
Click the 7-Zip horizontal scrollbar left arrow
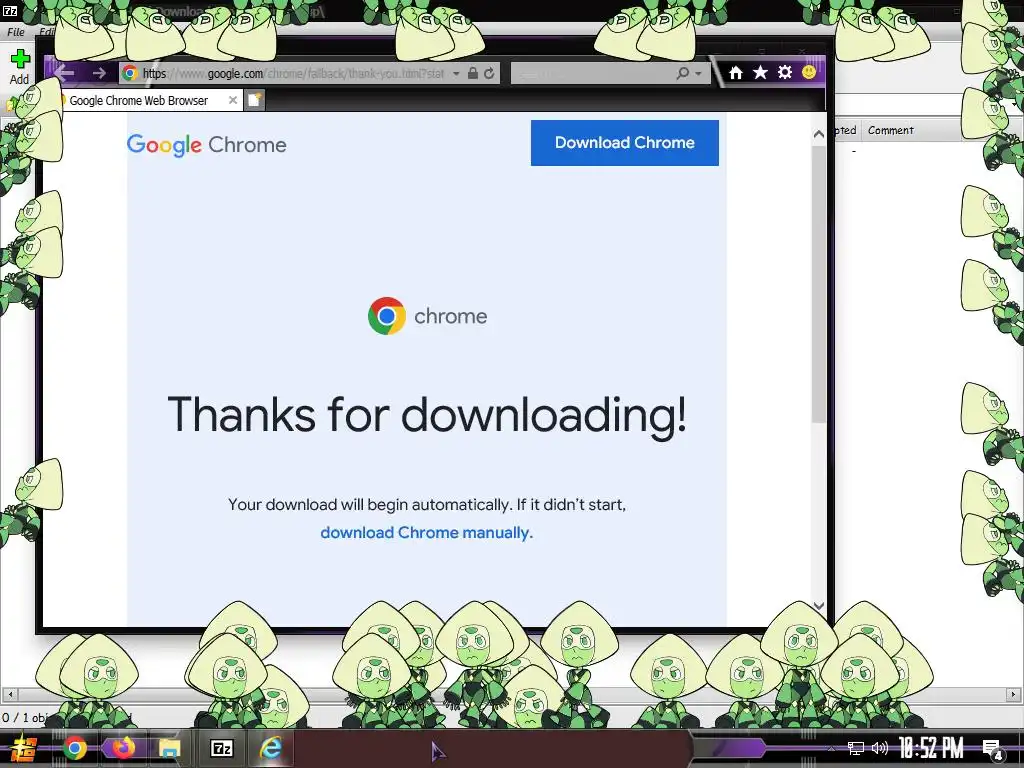(9, 694)
